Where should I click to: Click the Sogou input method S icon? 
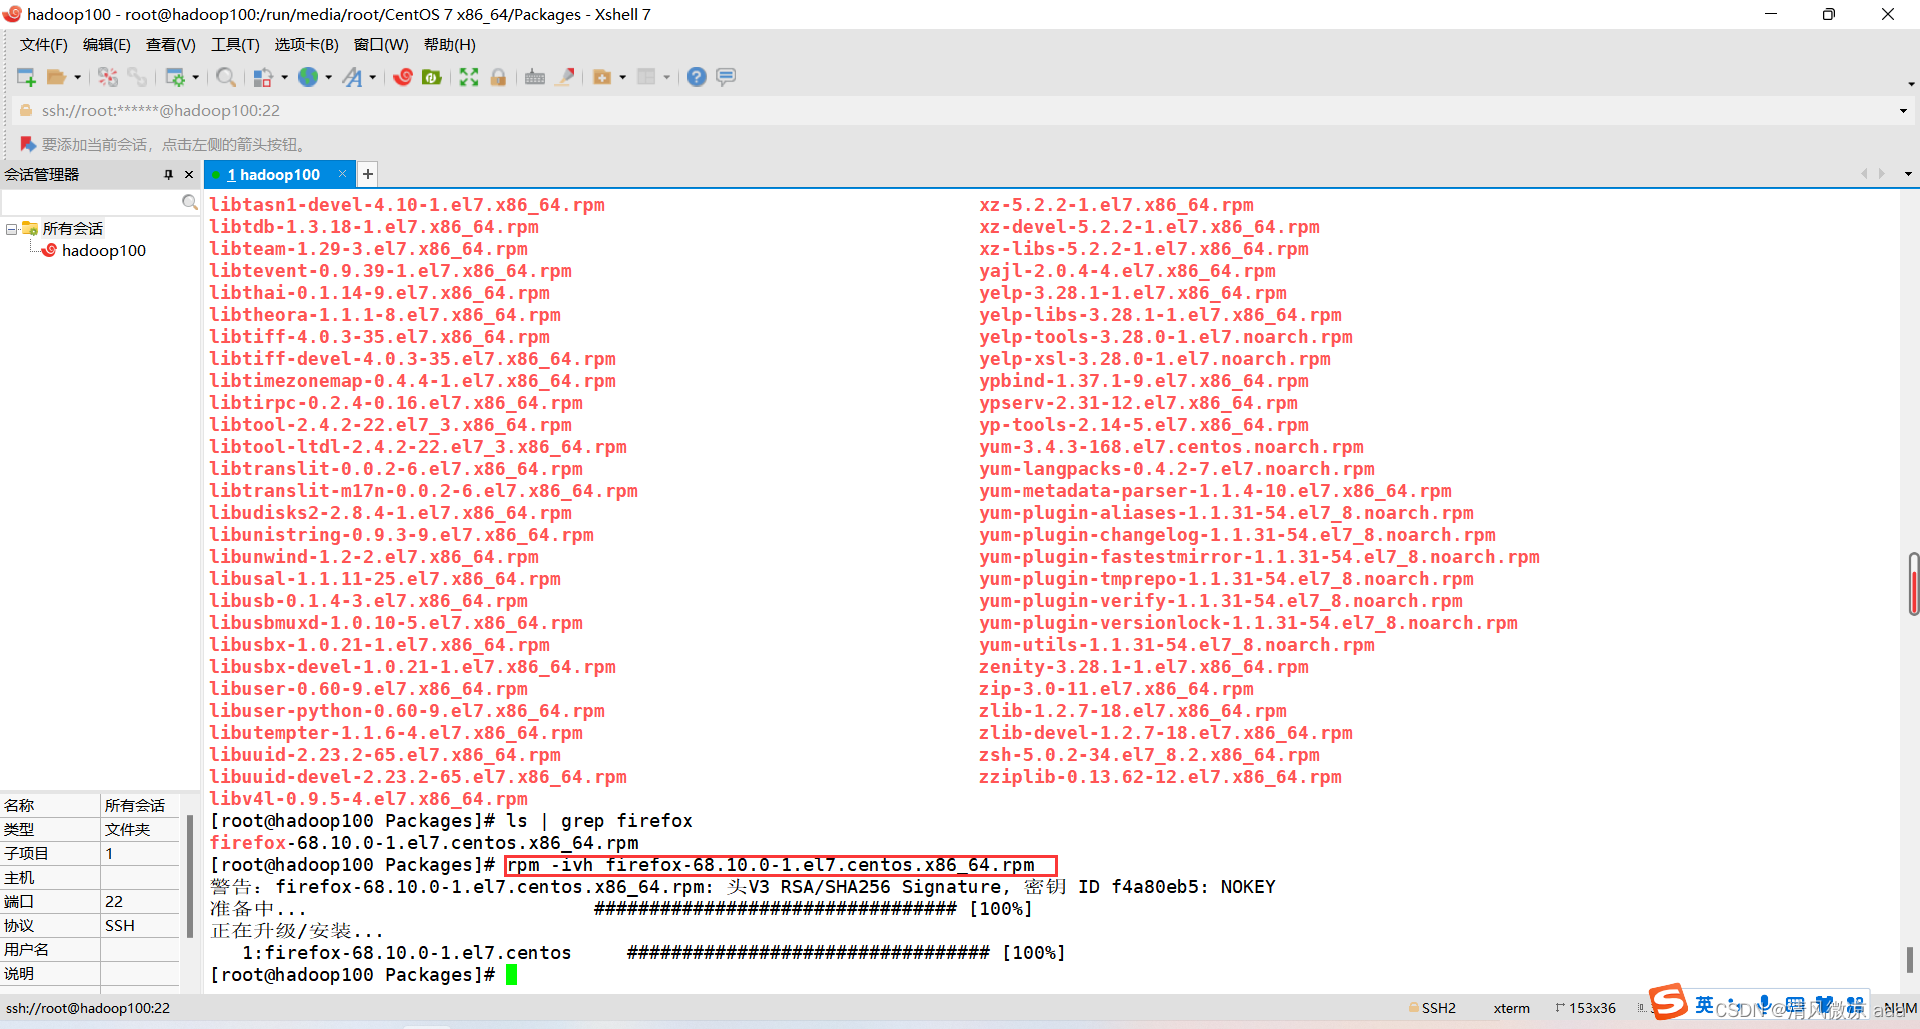(x=1668, y=1001)
